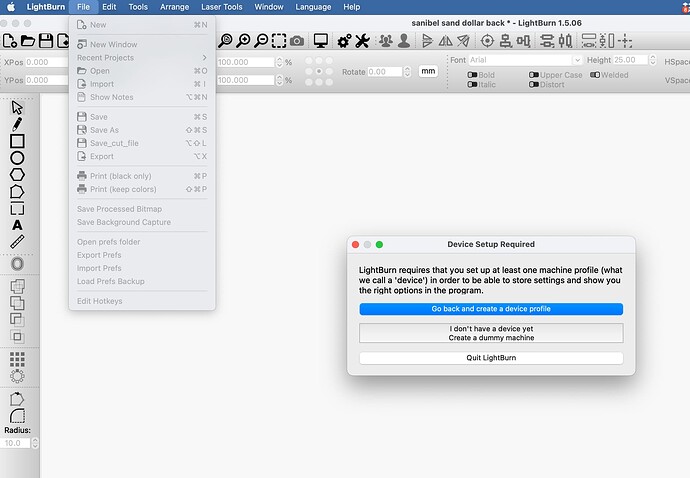Click the Zoom In magnifier icon
This screenshot has height=478, width=690.
(x=243, y=41)
